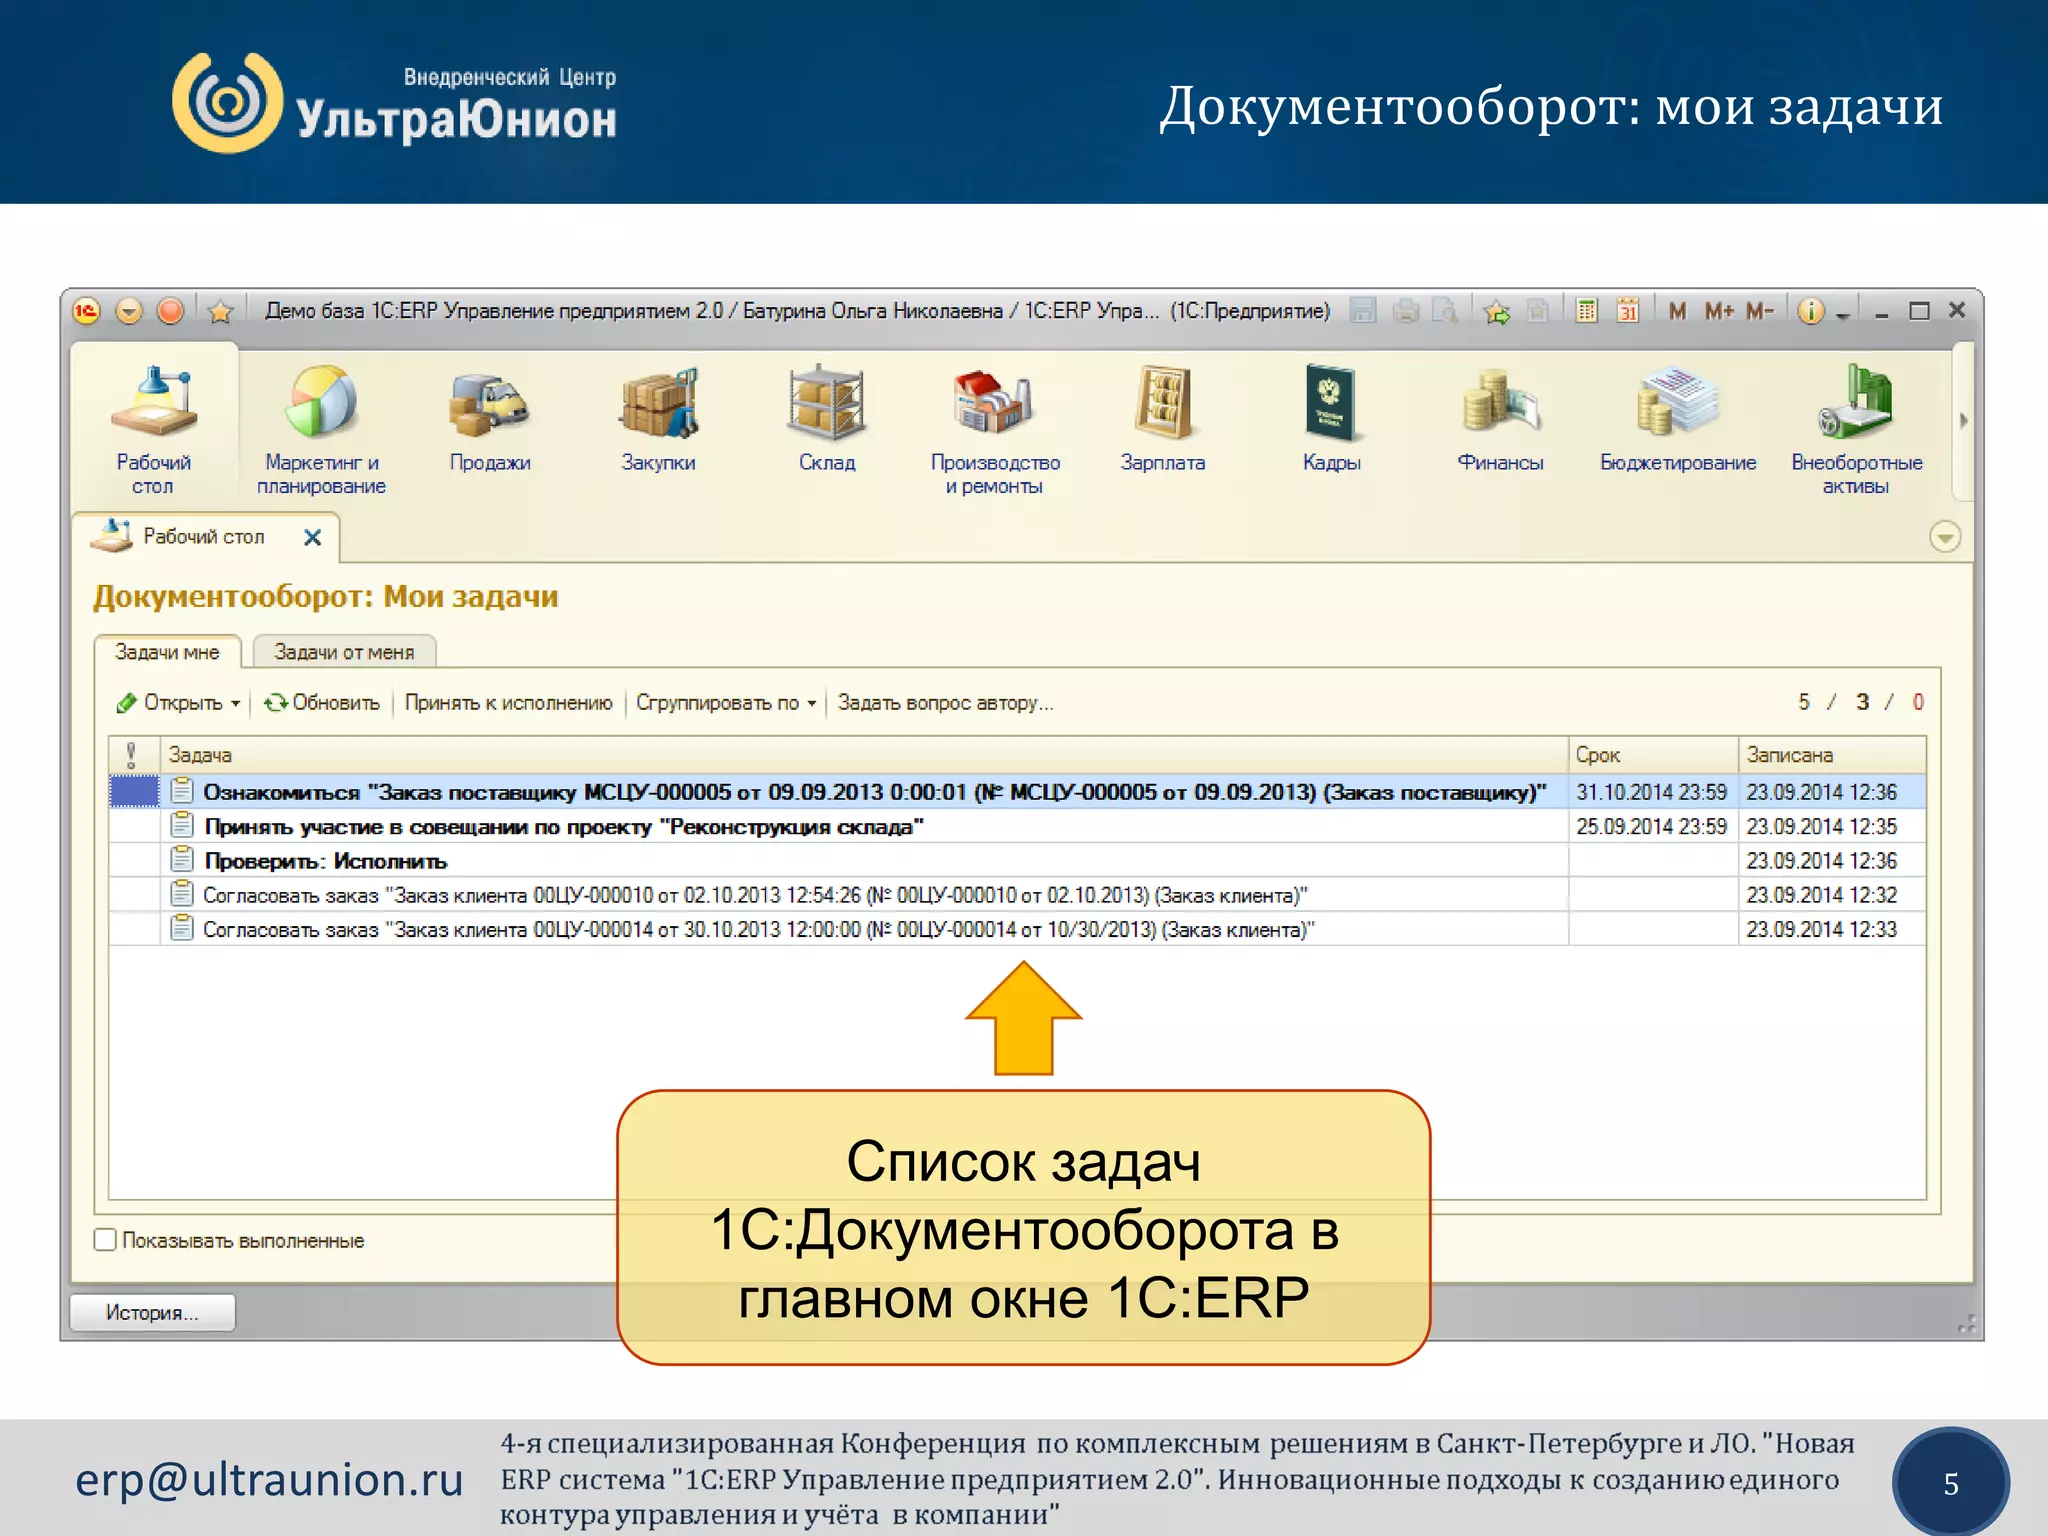
Task: Click the print icon in title bar
Action: coord(1405,311)
